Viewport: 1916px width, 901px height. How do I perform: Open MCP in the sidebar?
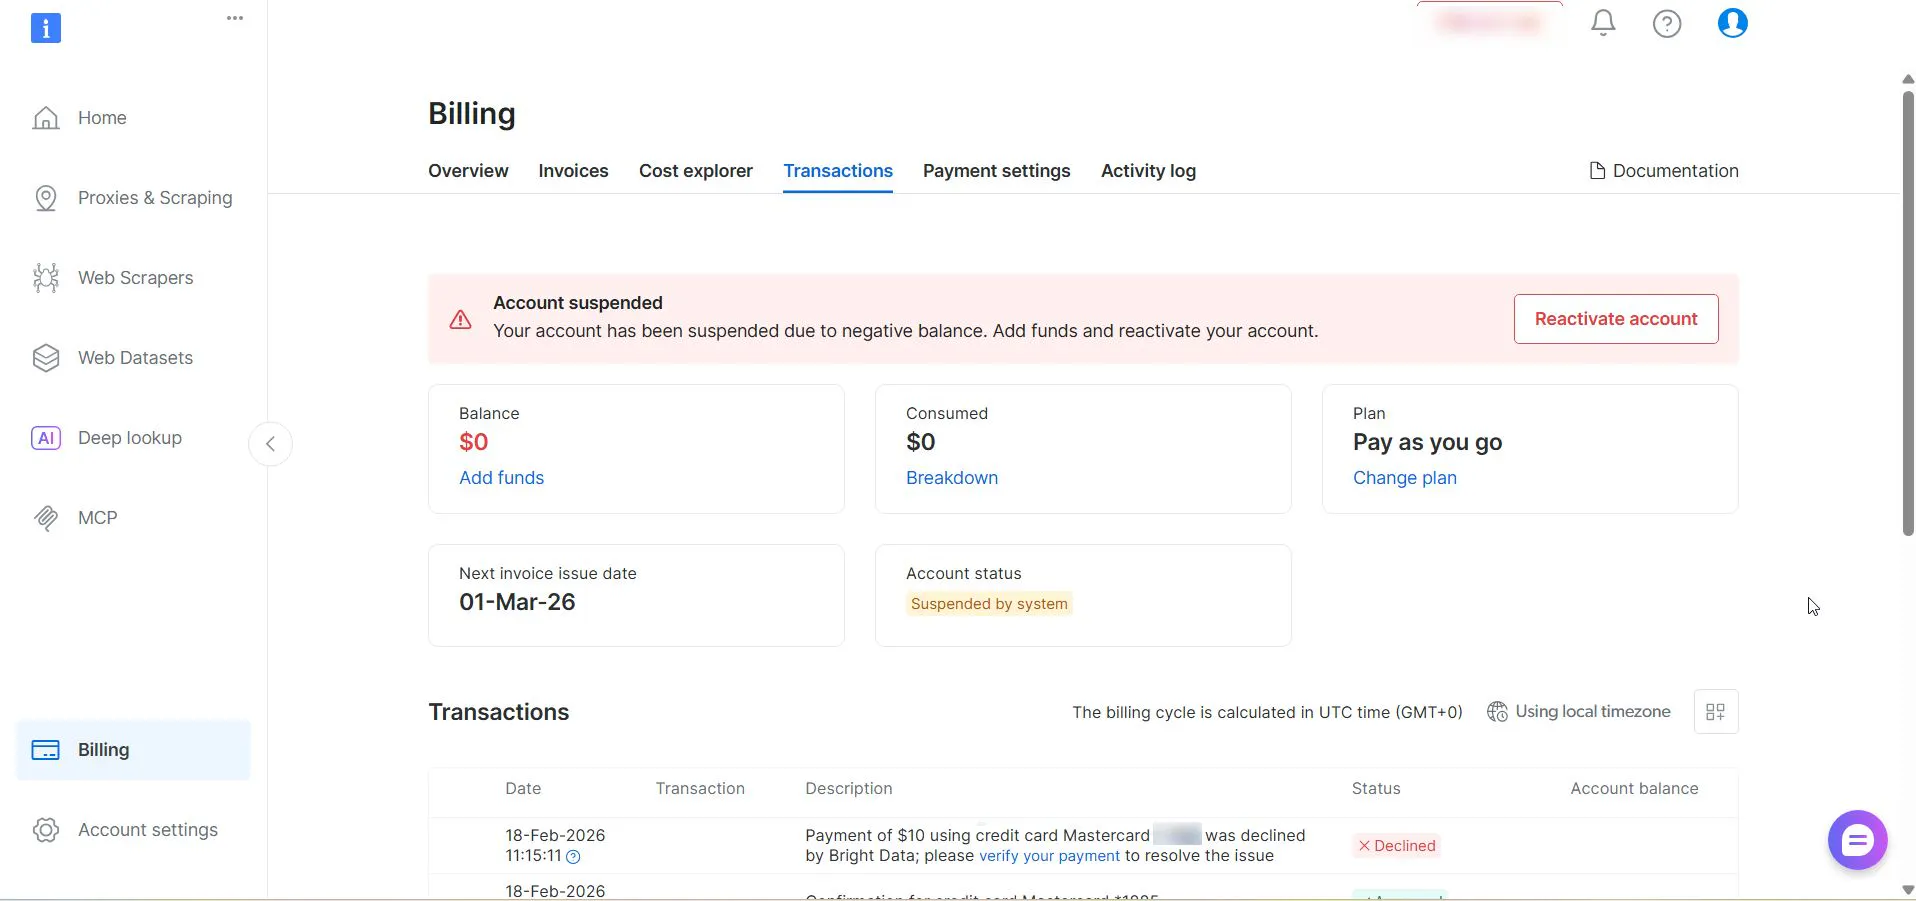coord(97,518)
